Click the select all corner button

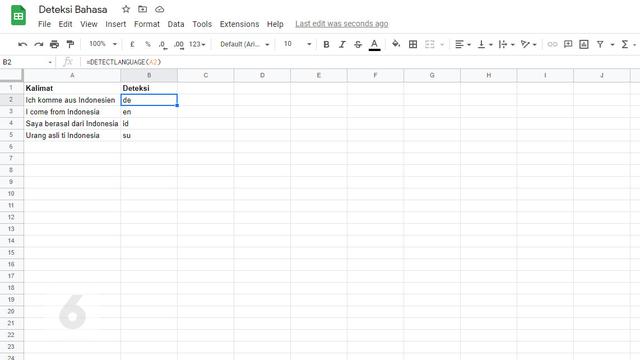(x=11, y=76)
